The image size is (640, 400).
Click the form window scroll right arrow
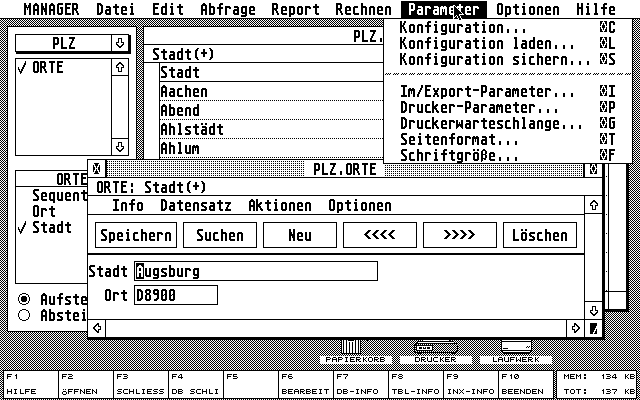coord(576,328)
